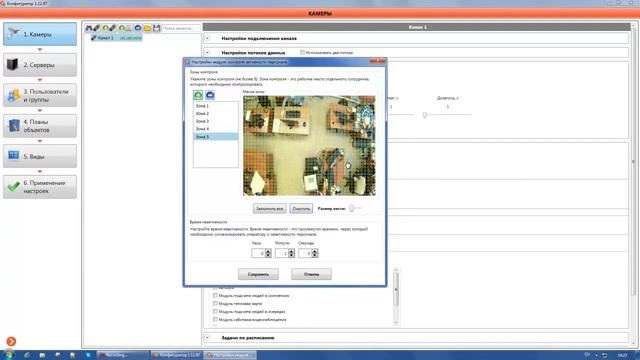Click the minutes value field
Screen dimensions: 640x360
[282, 253]
